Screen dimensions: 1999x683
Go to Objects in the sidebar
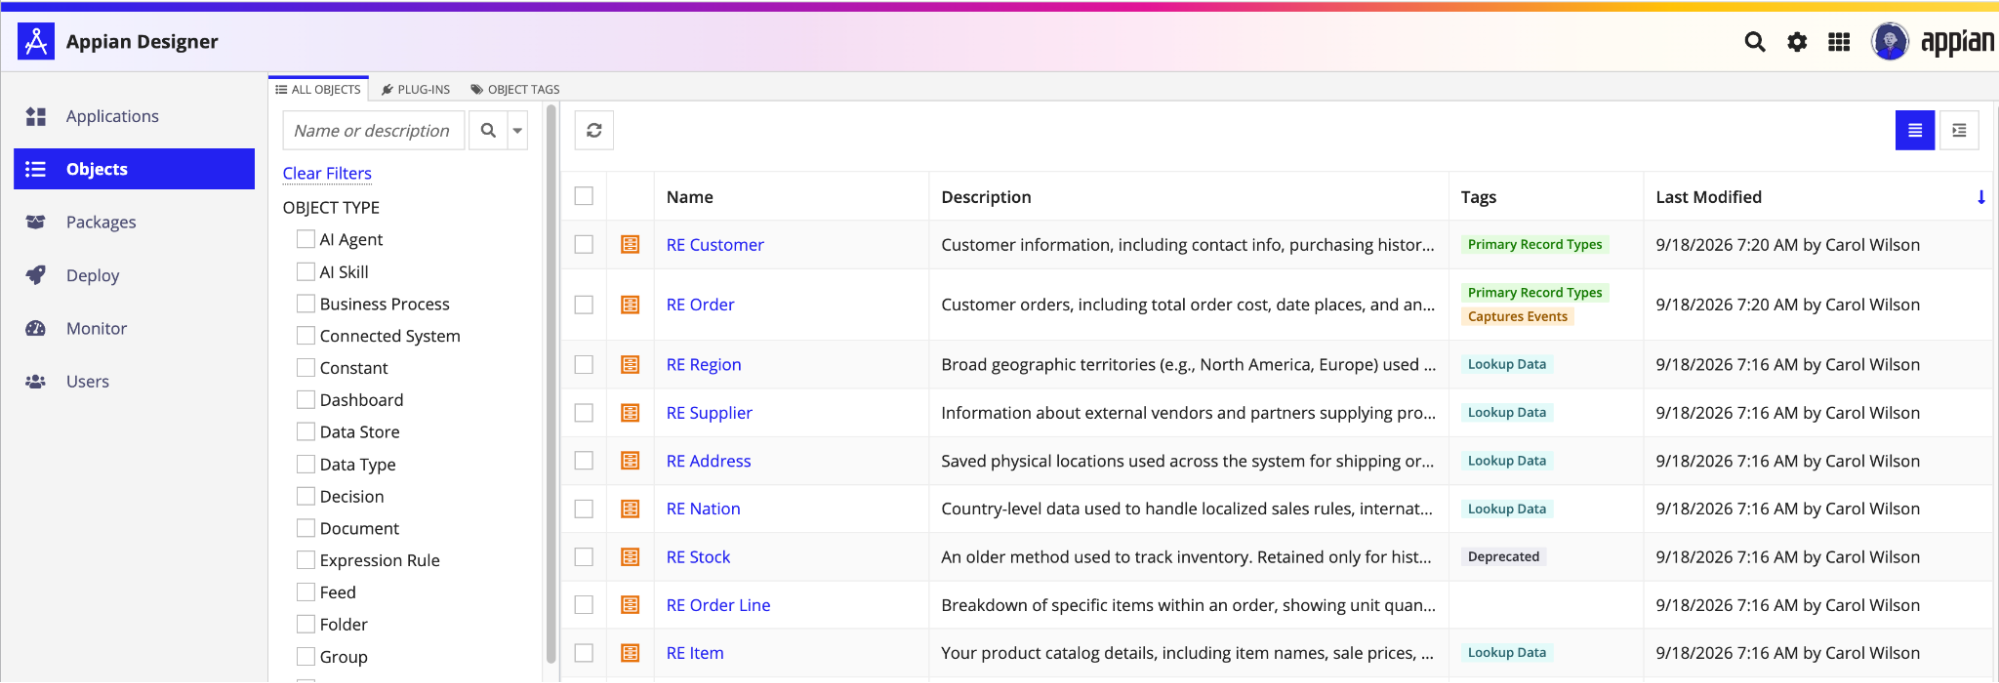134,169
